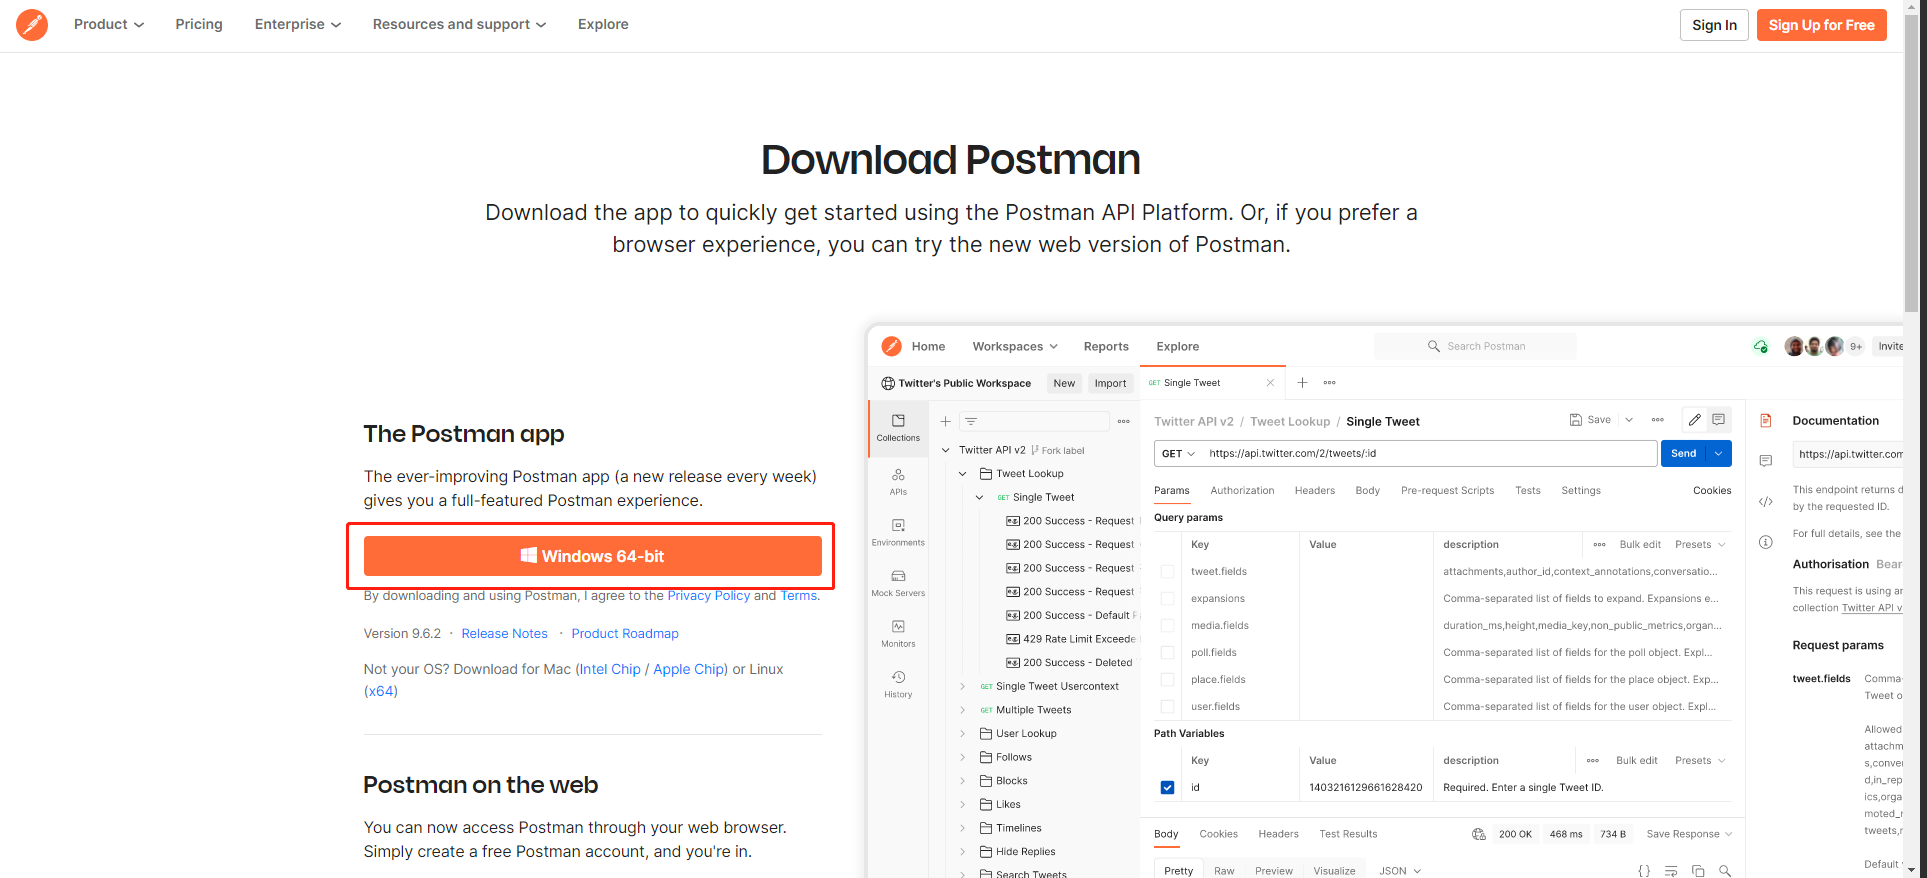This screenshot has width=1927, height=878.
Task: Open the Release Notes link
Action: (x=504, y=634)
